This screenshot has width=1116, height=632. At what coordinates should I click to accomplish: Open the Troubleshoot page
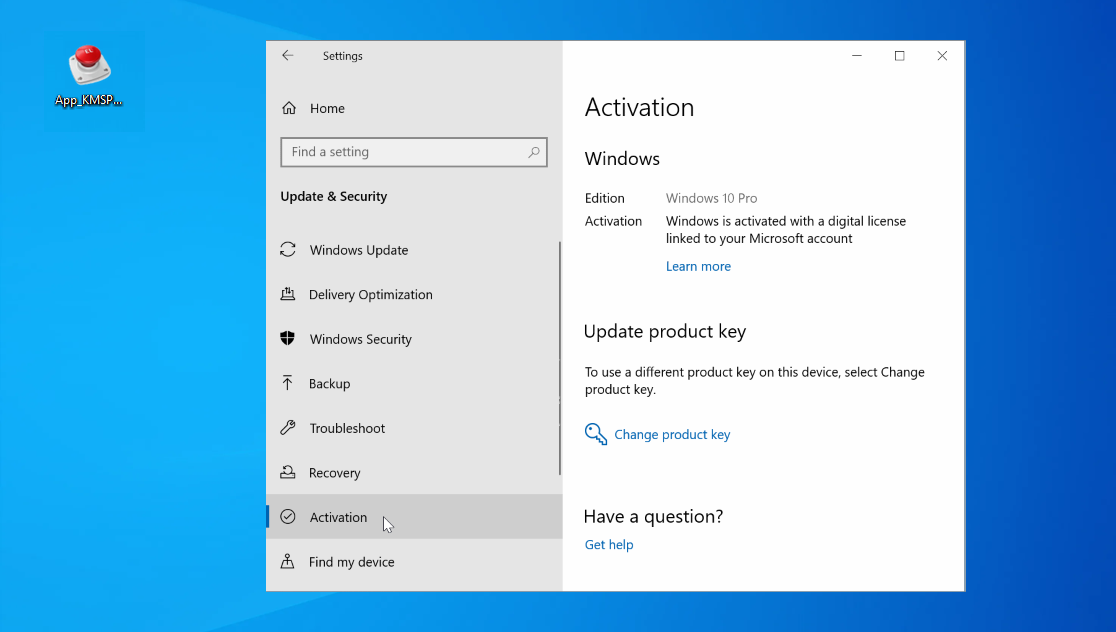414,428
